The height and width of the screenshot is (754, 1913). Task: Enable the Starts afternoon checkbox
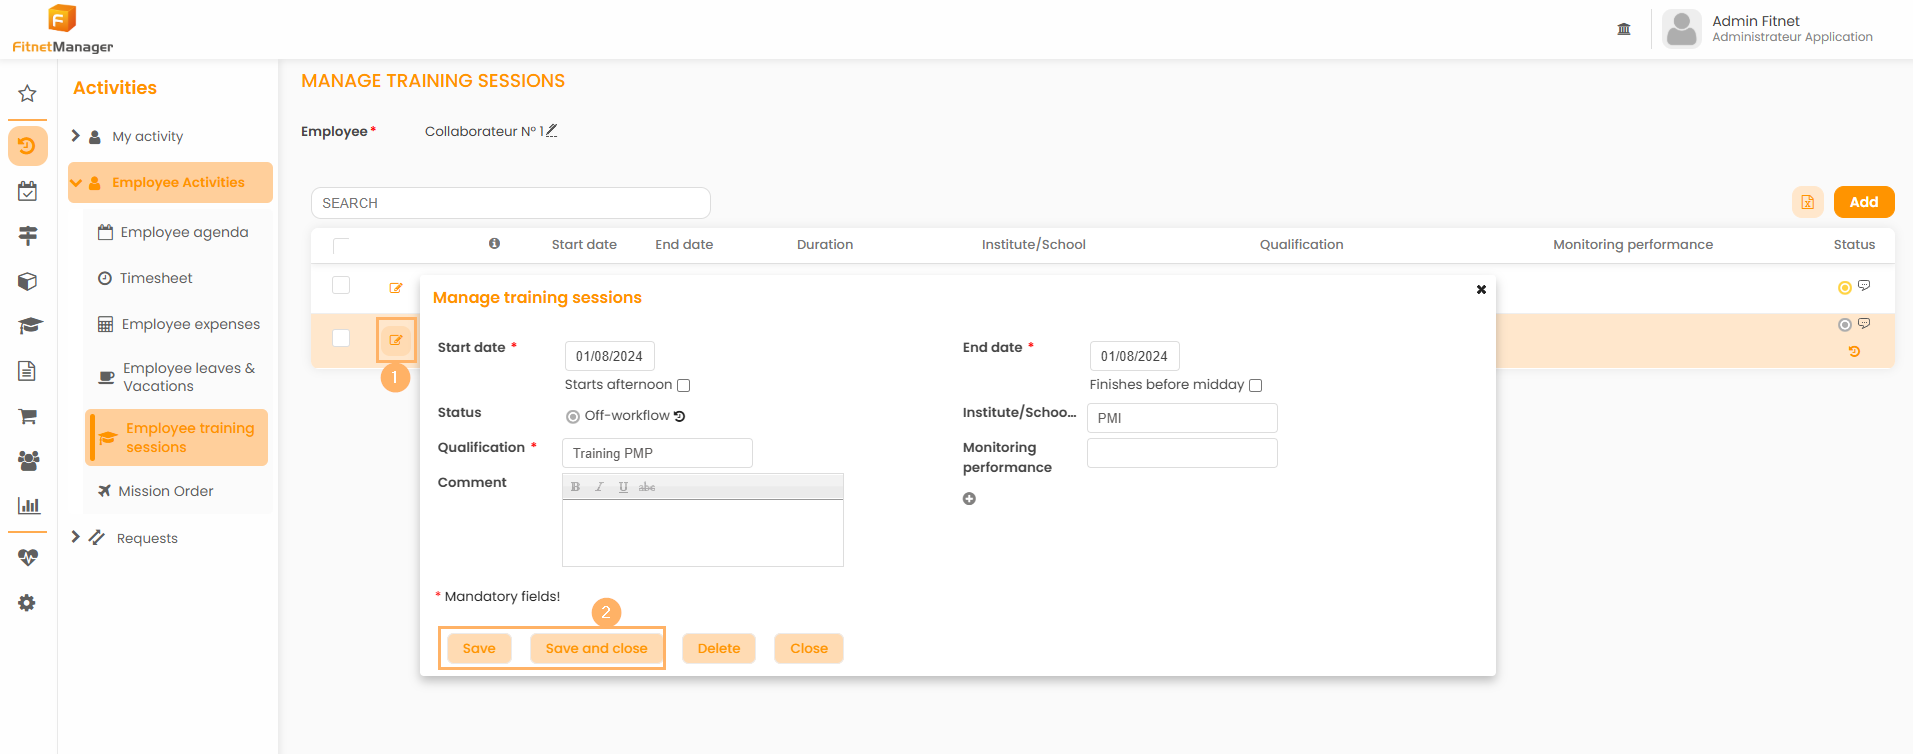[684, 385]
